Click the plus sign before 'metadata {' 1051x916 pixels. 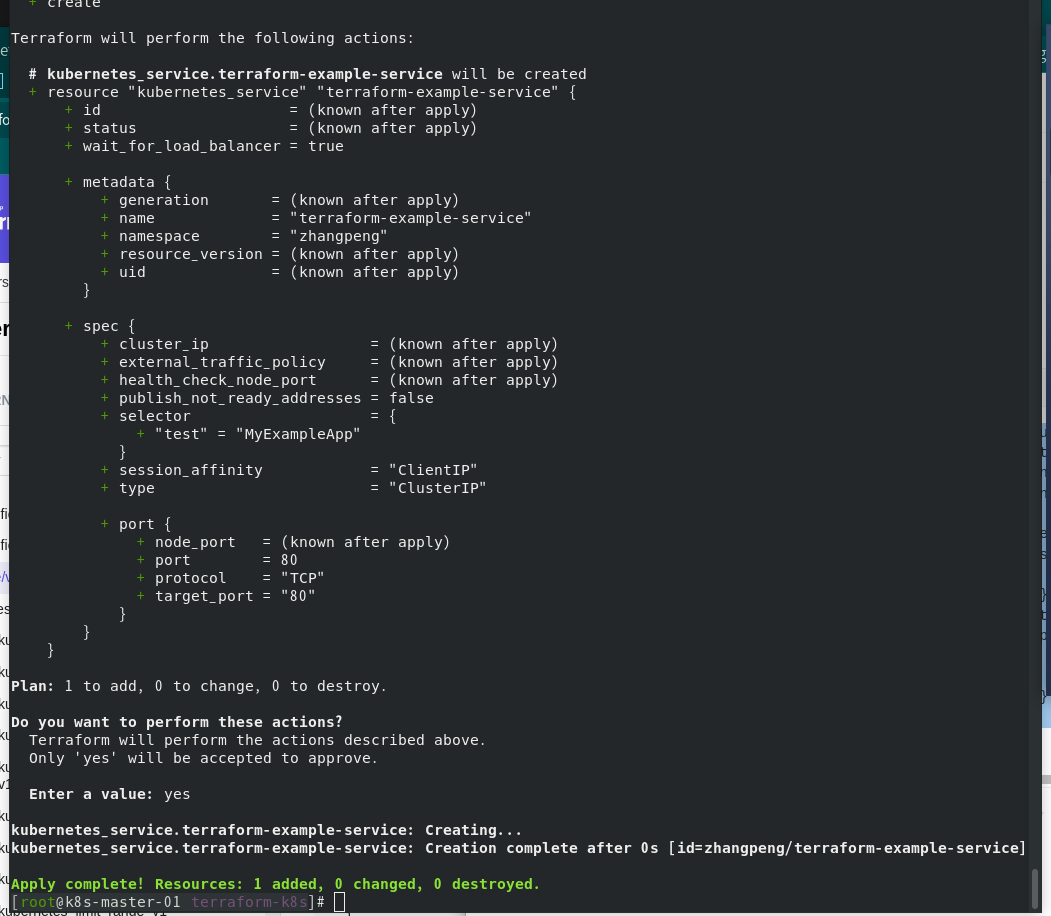68,182
